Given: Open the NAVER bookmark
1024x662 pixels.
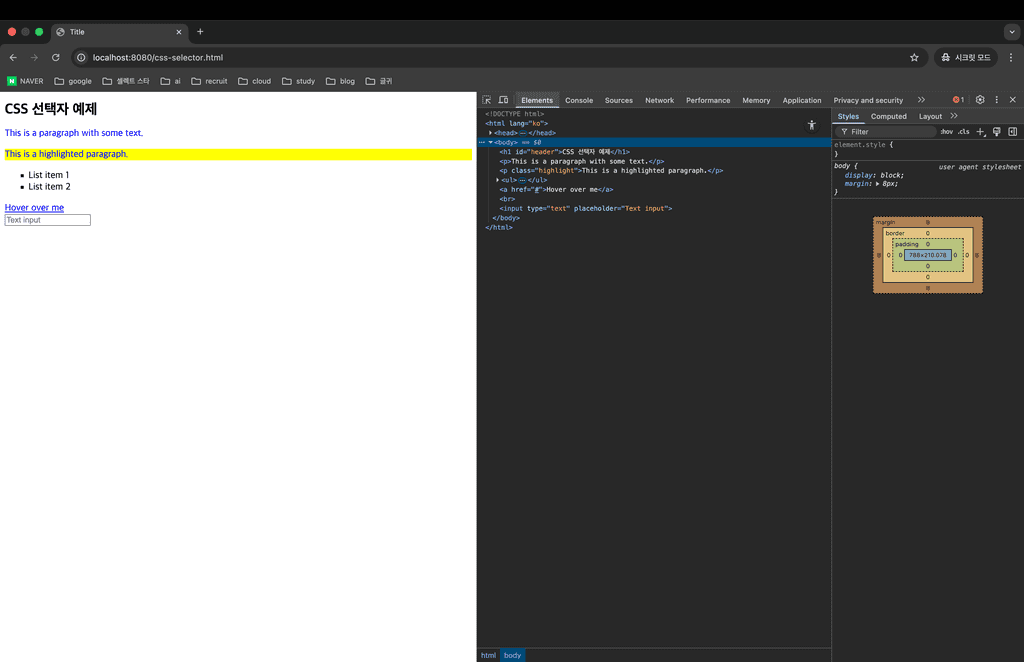Looking at the screenshot, I should click(25, 81).
